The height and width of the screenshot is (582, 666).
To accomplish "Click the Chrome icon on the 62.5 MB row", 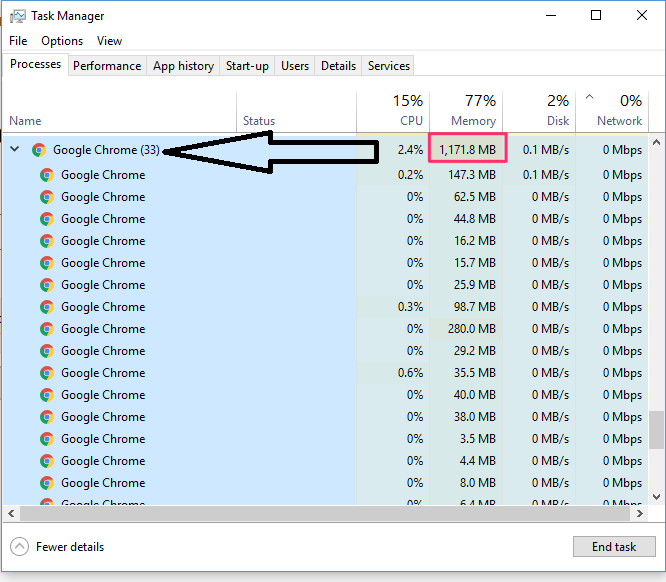I will [x=47, y=197].
